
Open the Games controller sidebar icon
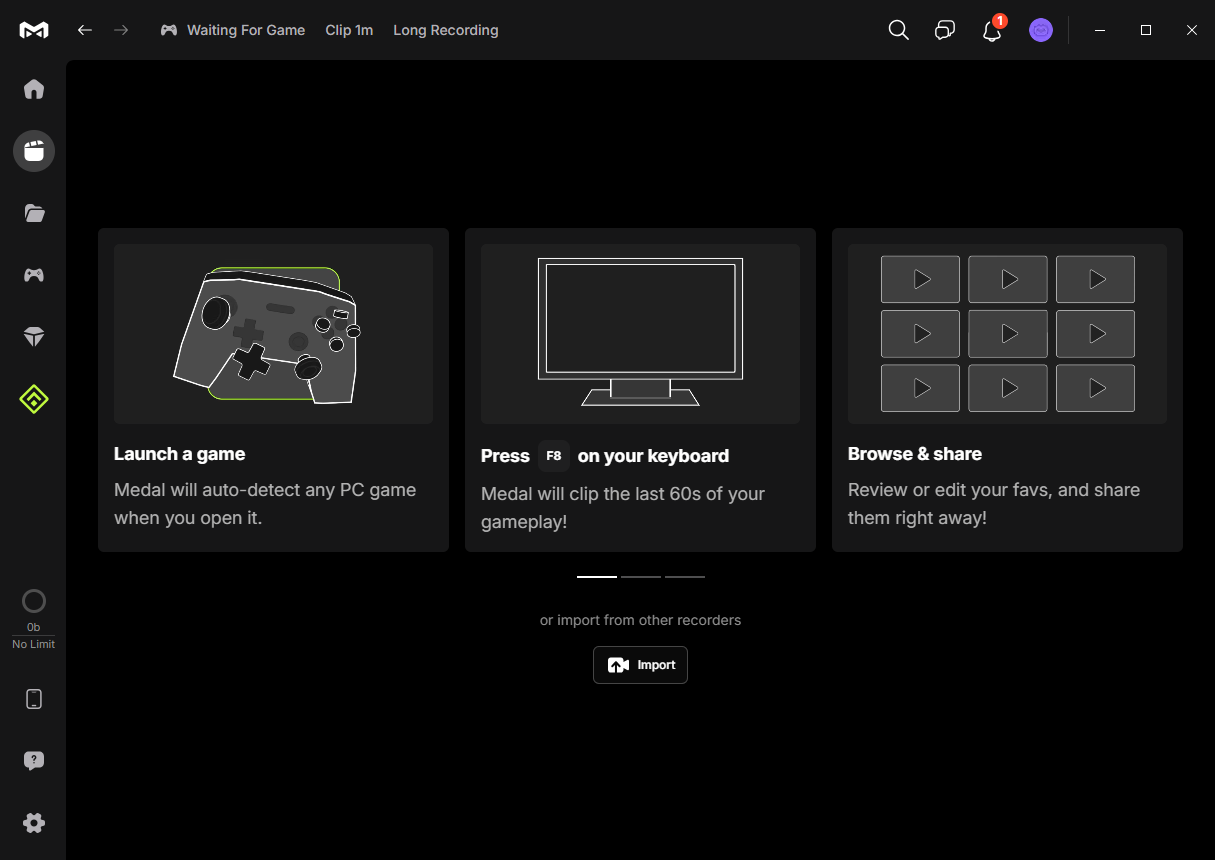click(x=34, y=275)
